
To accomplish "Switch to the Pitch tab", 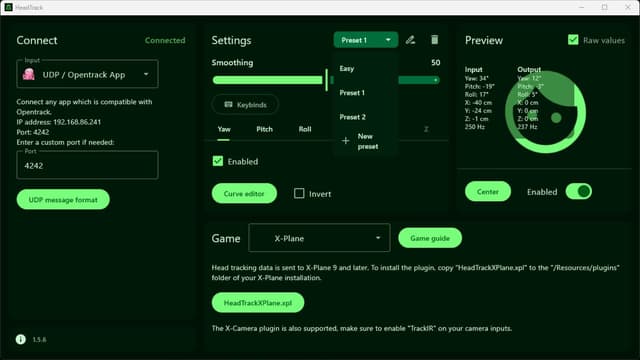I will pos(264,129).
